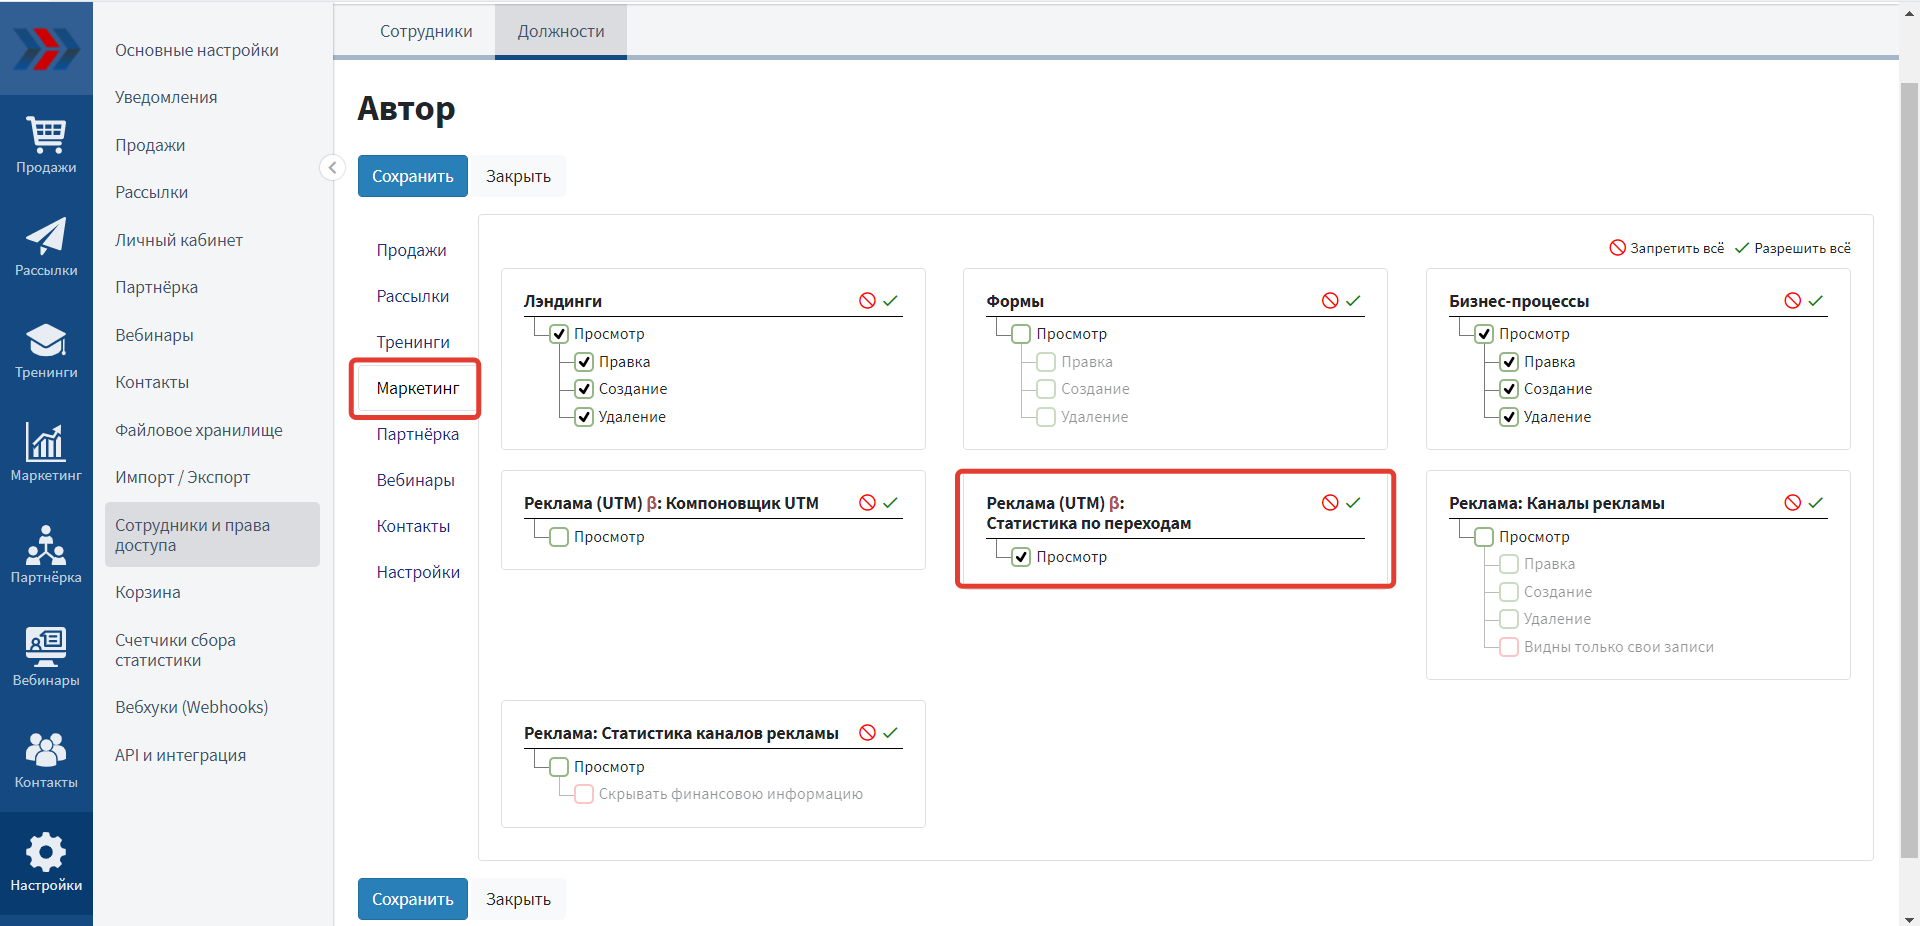Click the bottom Закрыть button
The width and height of the screenshot is (1920, 926).
[518, 899]
